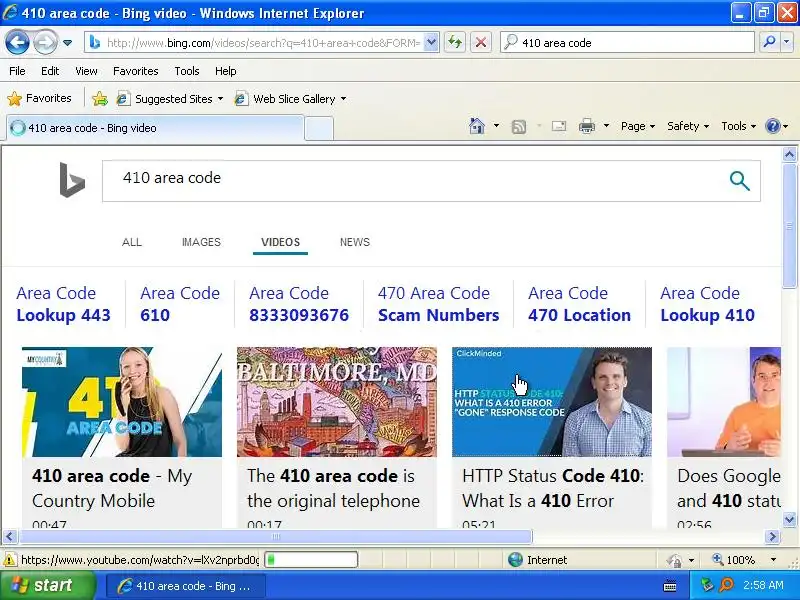The height and width of the screenshot is (600, 800).
Task: Click the Favorites star button
Action: pos(40,98)
